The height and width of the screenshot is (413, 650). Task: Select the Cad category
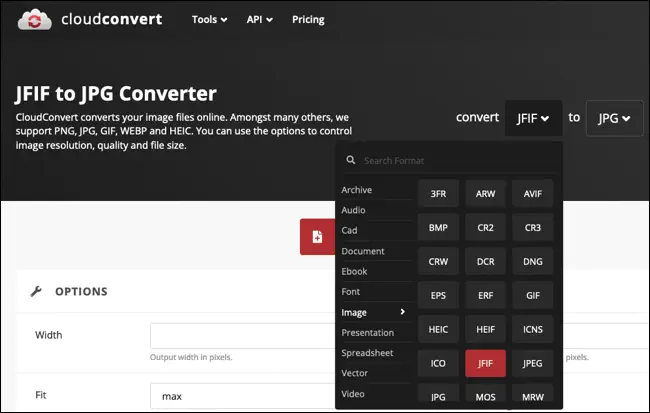349,231
